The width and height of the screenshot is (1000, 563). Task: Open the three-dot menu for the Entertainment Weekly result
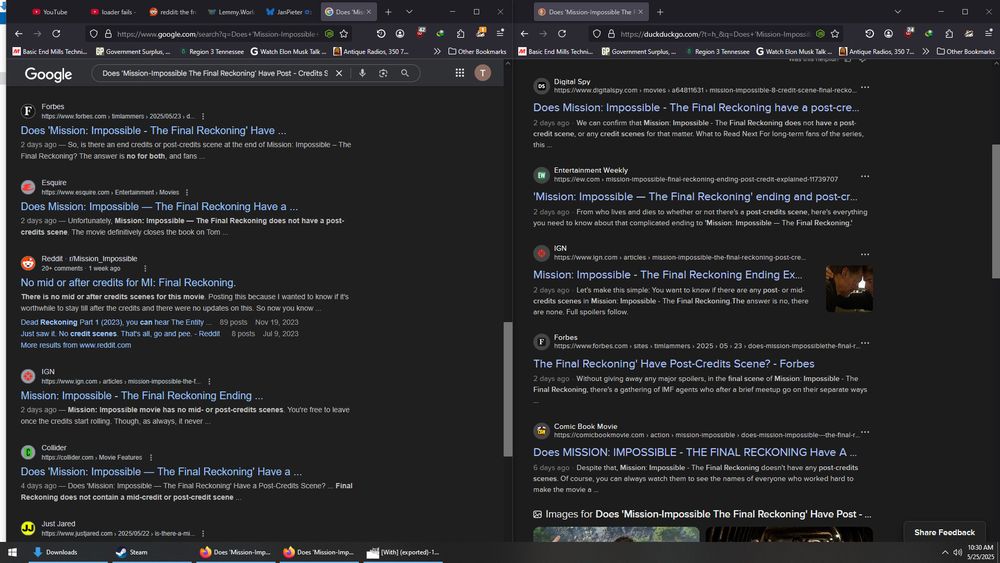(x=865, y=176)
